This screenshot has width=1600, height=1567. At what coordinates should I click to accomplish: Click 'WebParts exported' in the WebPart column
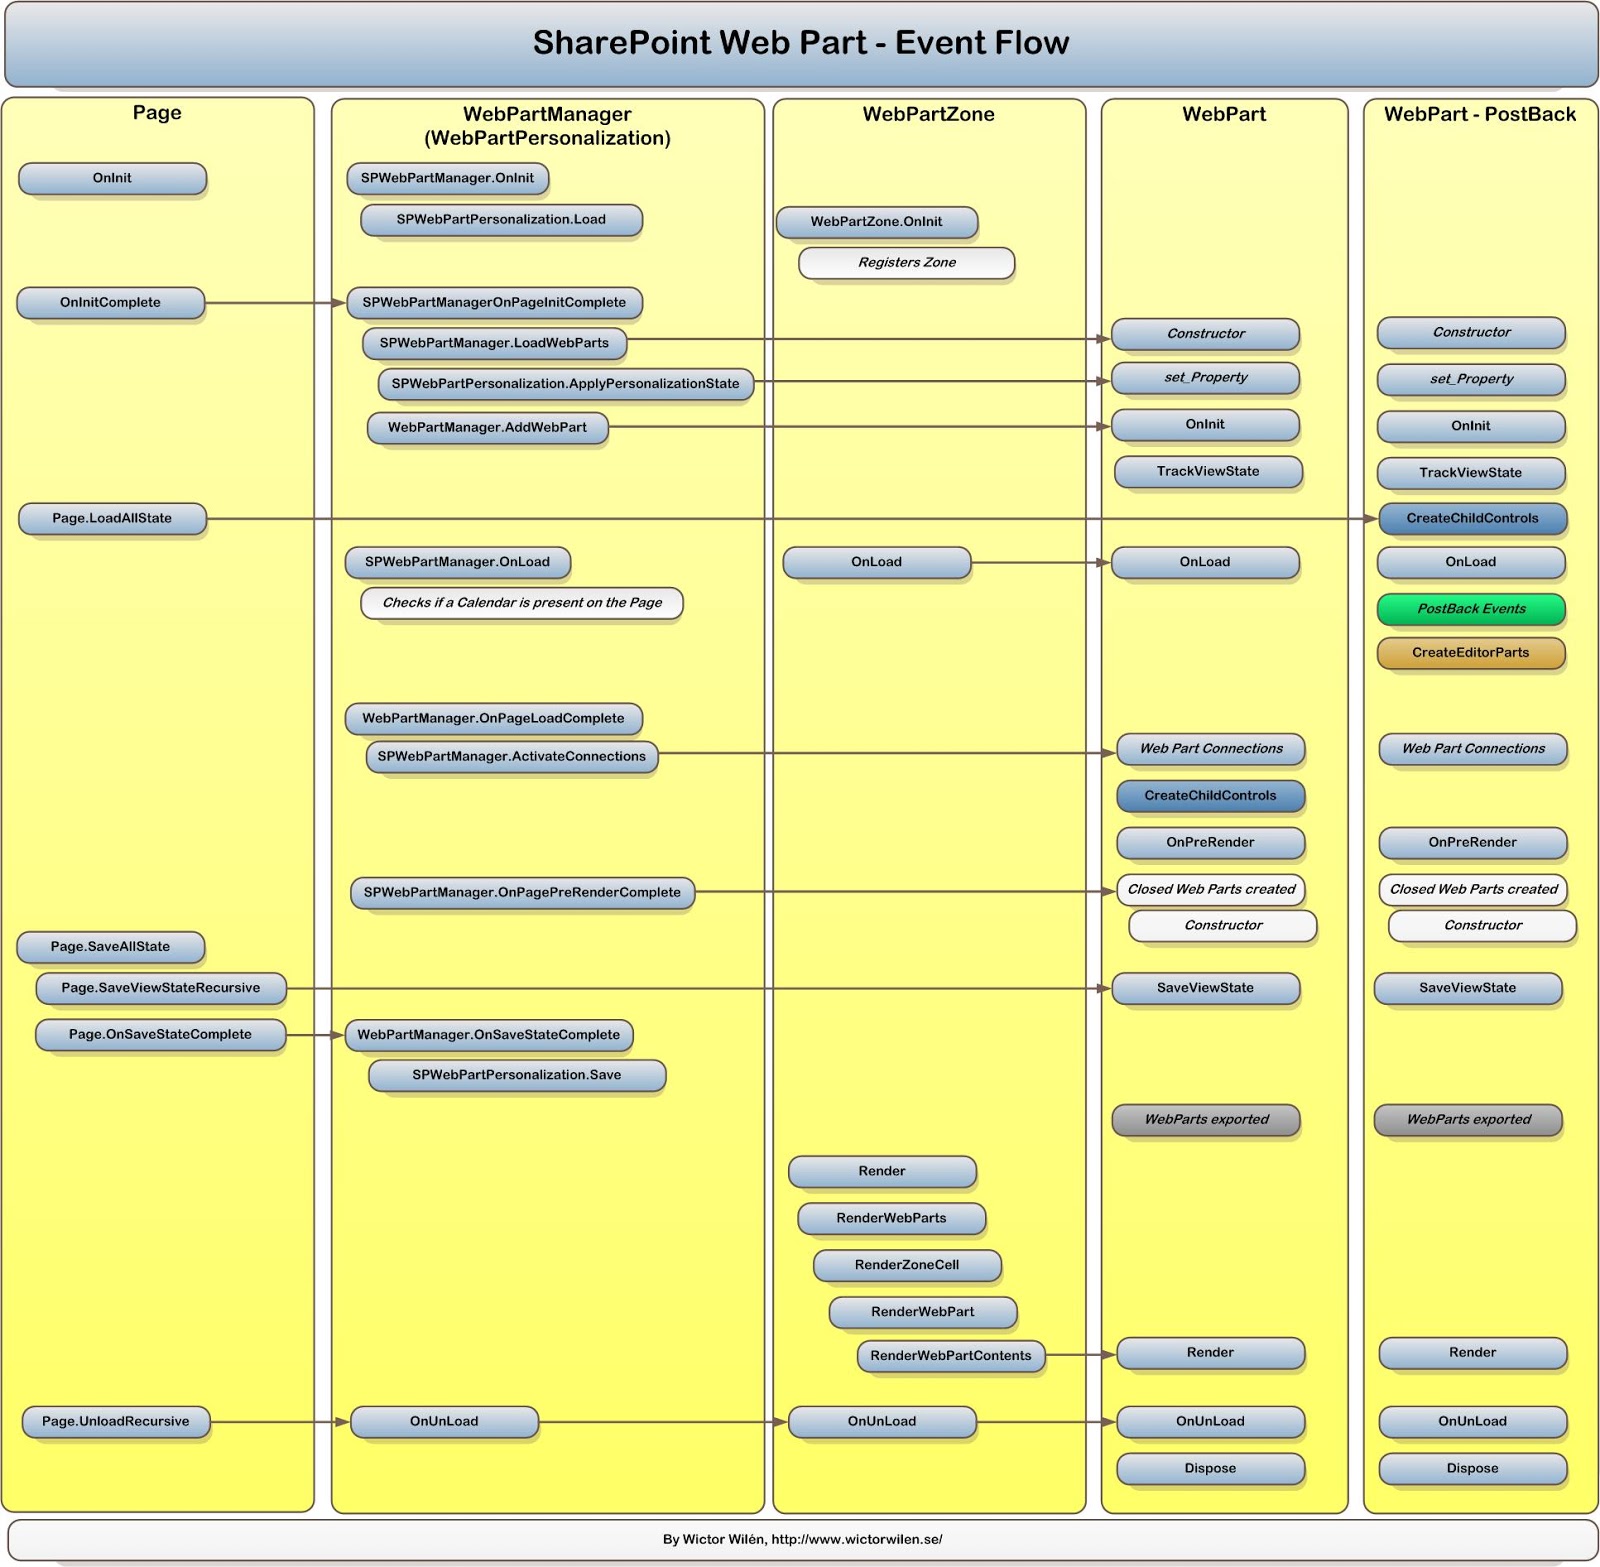coord(1206,1120)
